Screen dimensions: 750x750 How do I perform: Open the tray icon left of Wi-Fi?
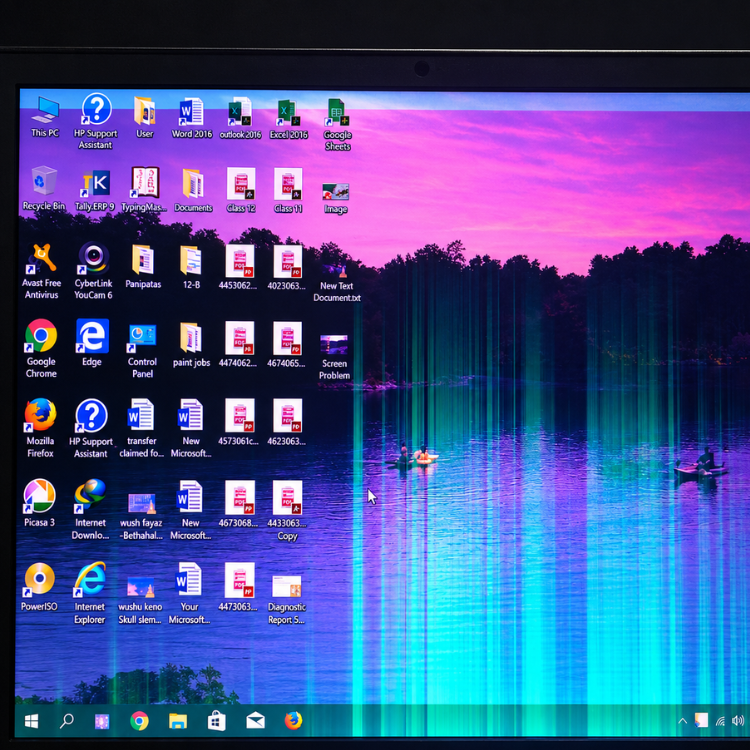pyautogui.click(x=702, y=720)
